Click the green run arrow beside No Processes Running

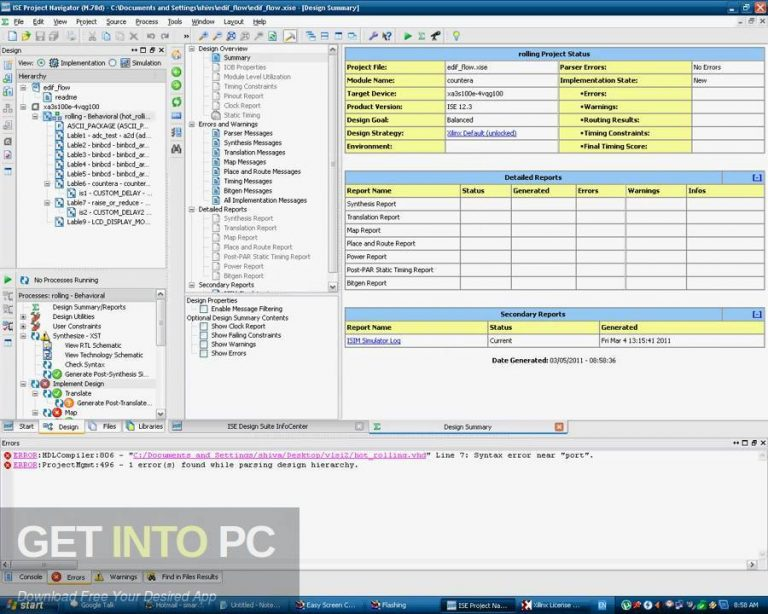[8, 280]
